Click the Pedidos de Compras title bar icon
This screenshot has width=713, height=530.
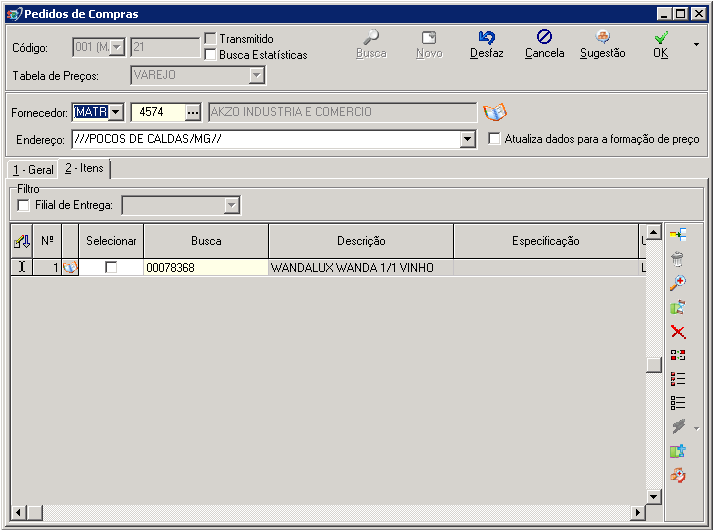pyautogui.click(x=14, y=14)
